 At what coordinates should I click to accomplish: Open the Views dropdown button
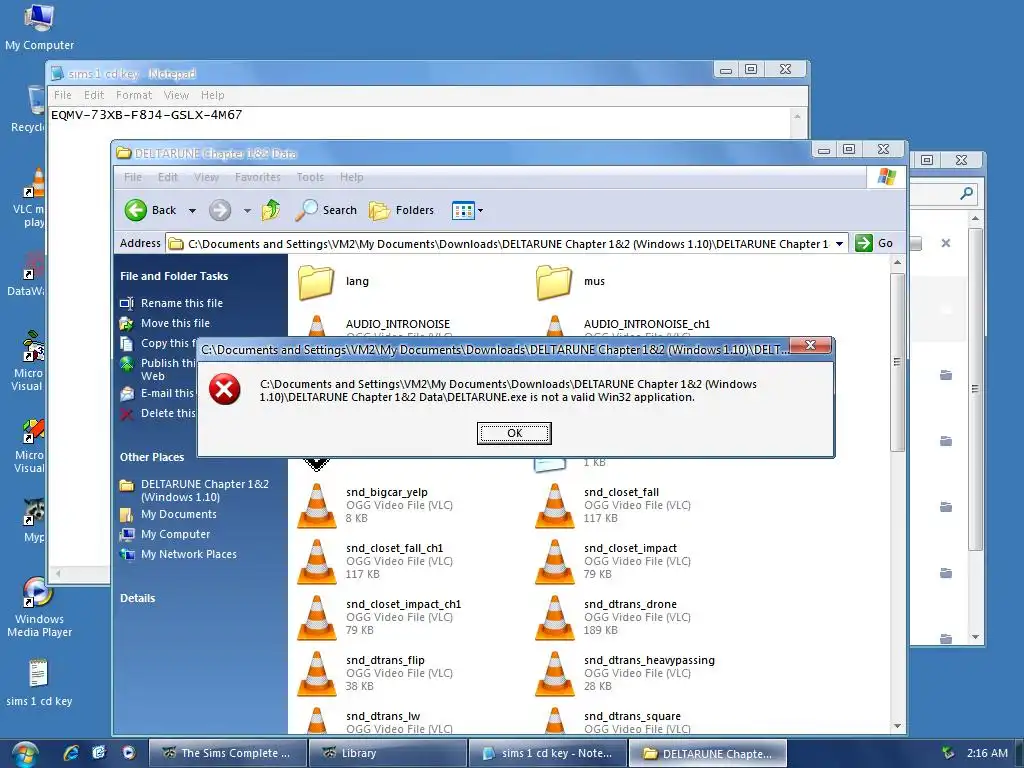pyautogui.click(x=468, y=210)
